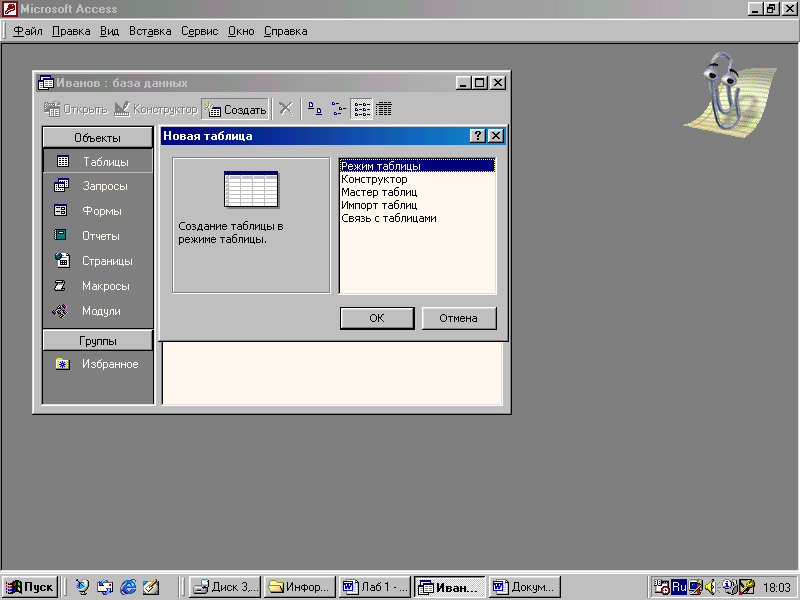Select Макросы in objects panel
Screen dimensions: 800x600
coord(97,286)
